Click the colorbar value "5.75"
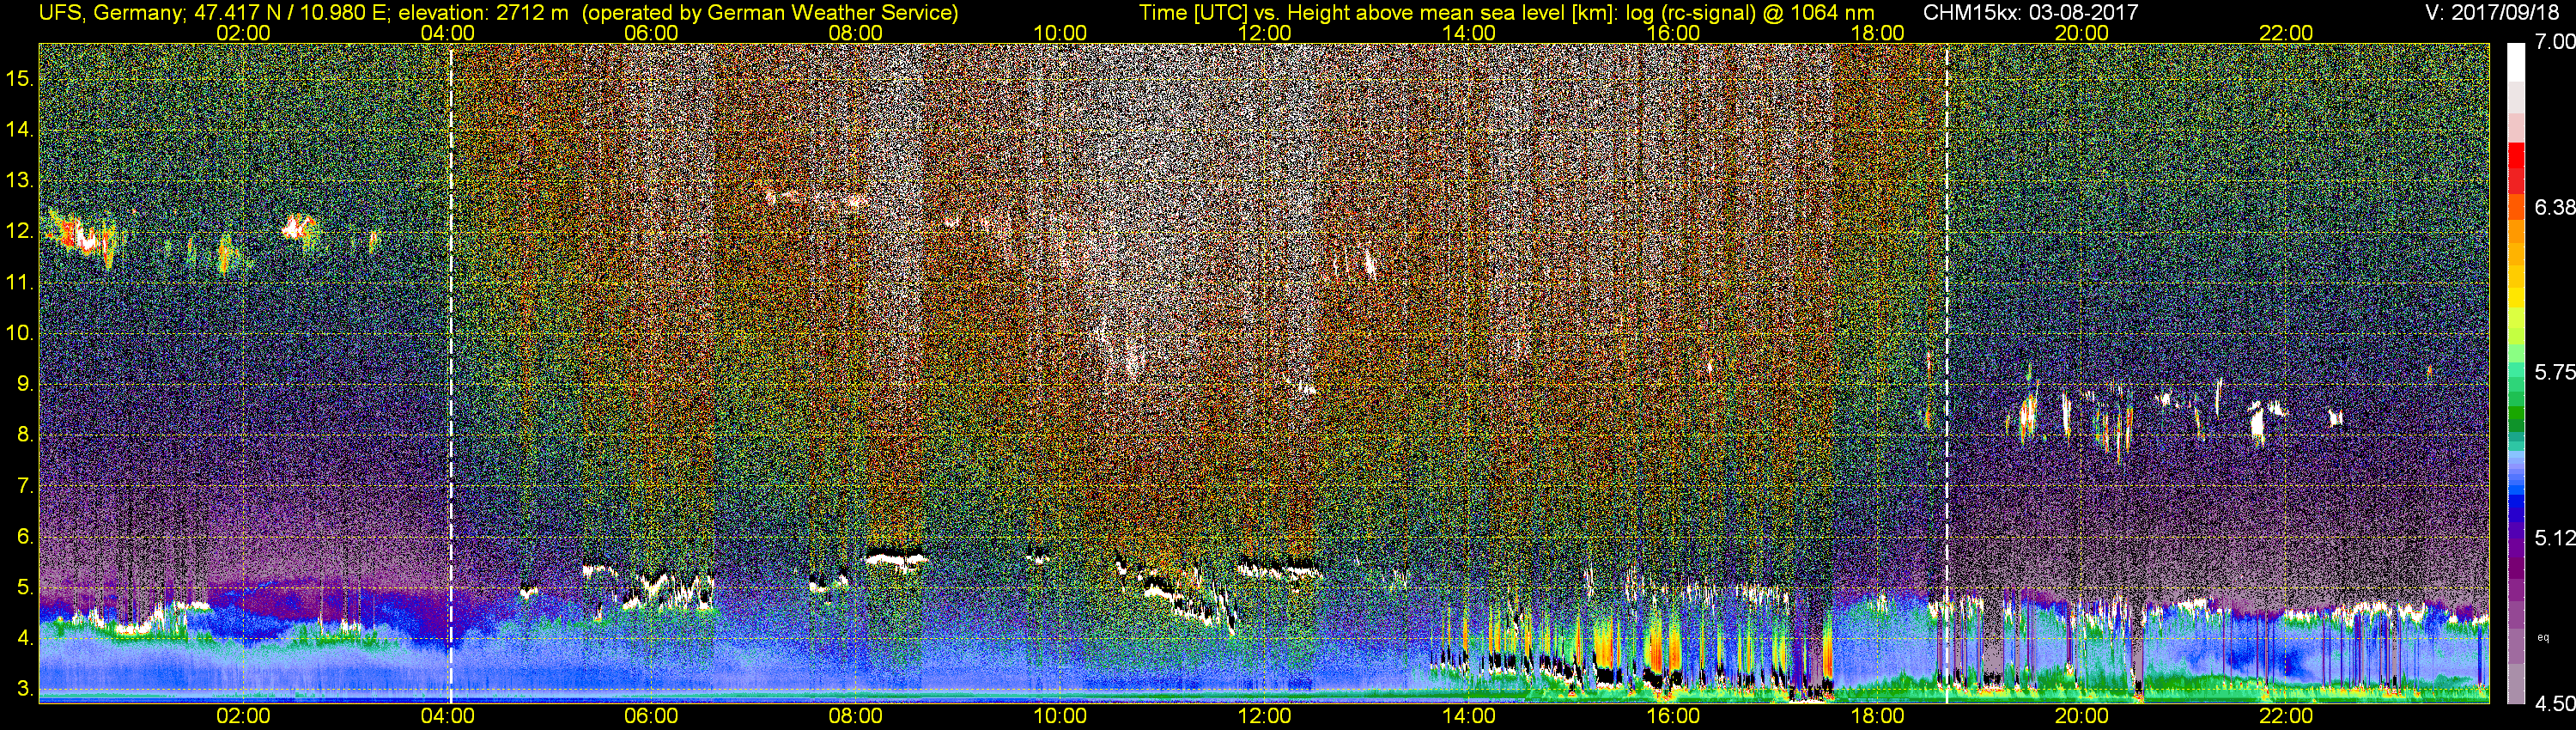Screen dimensions: 2576x730 pyautogui.click(x=2555, y=372)
